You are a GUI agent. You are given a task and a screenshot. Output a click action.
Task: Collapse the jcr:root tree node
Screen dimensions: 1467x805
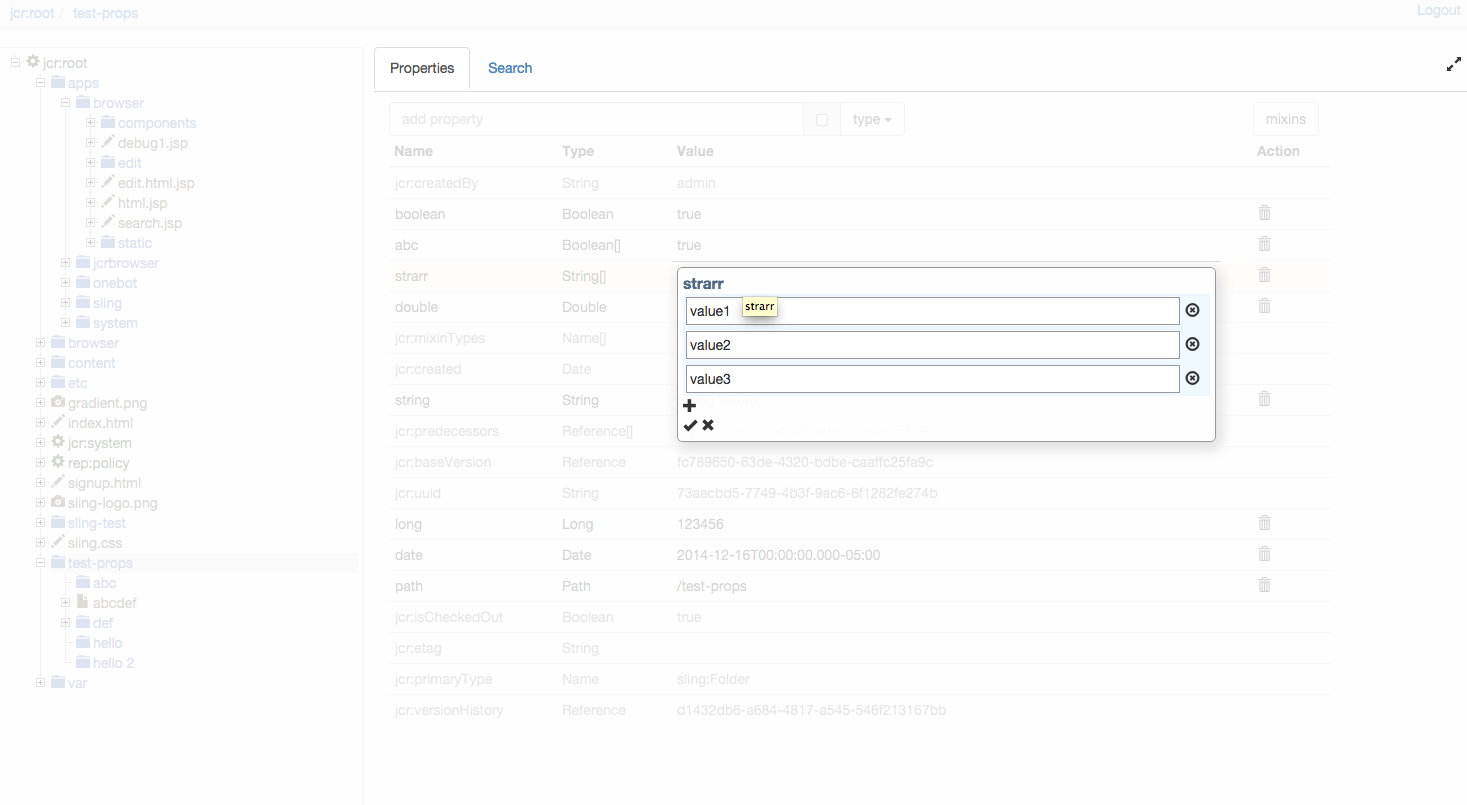[x=16, y=62]
